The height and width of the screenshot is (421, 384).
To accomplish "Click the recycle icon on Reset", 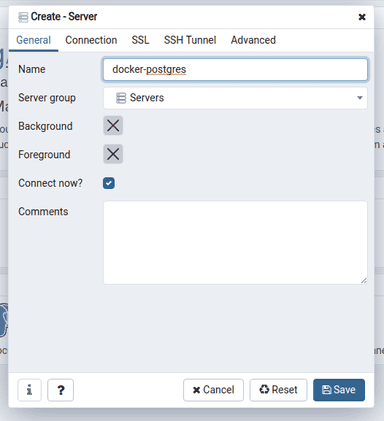I will (x=264, y=389).
